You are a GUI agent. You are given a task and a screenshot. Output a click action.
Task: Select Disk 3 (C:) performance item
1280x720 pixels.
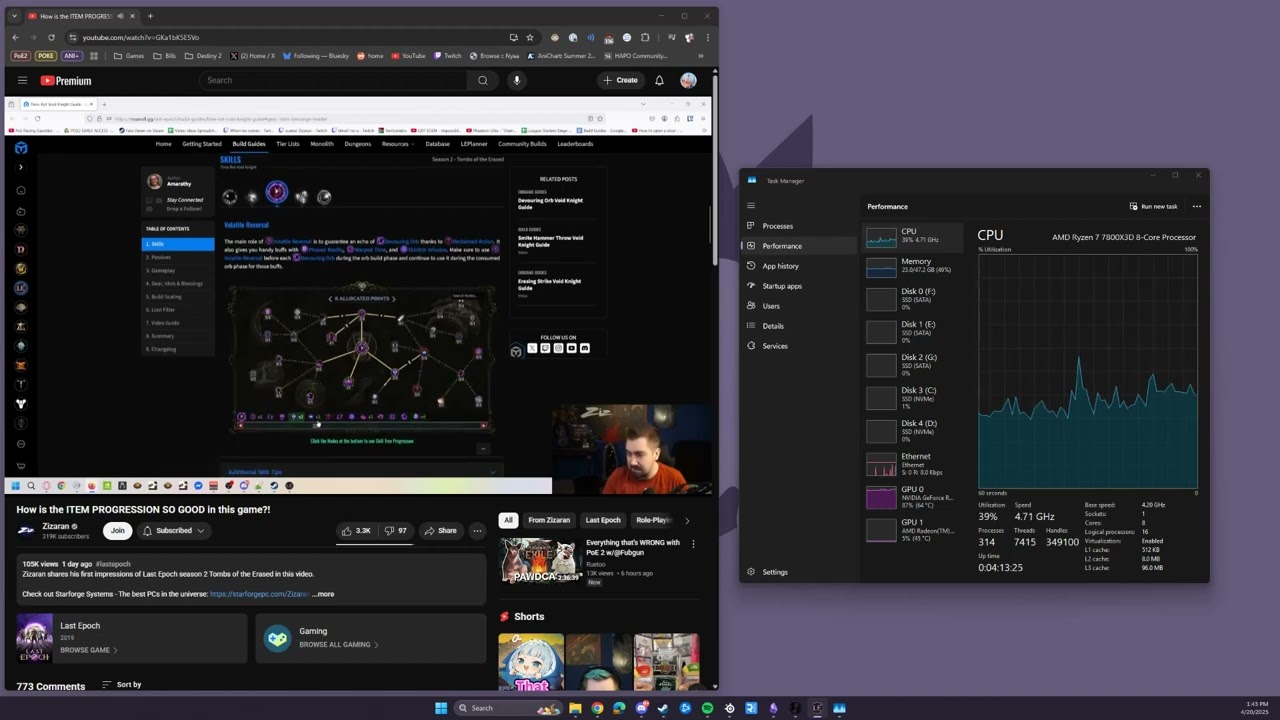click(913, 398)
